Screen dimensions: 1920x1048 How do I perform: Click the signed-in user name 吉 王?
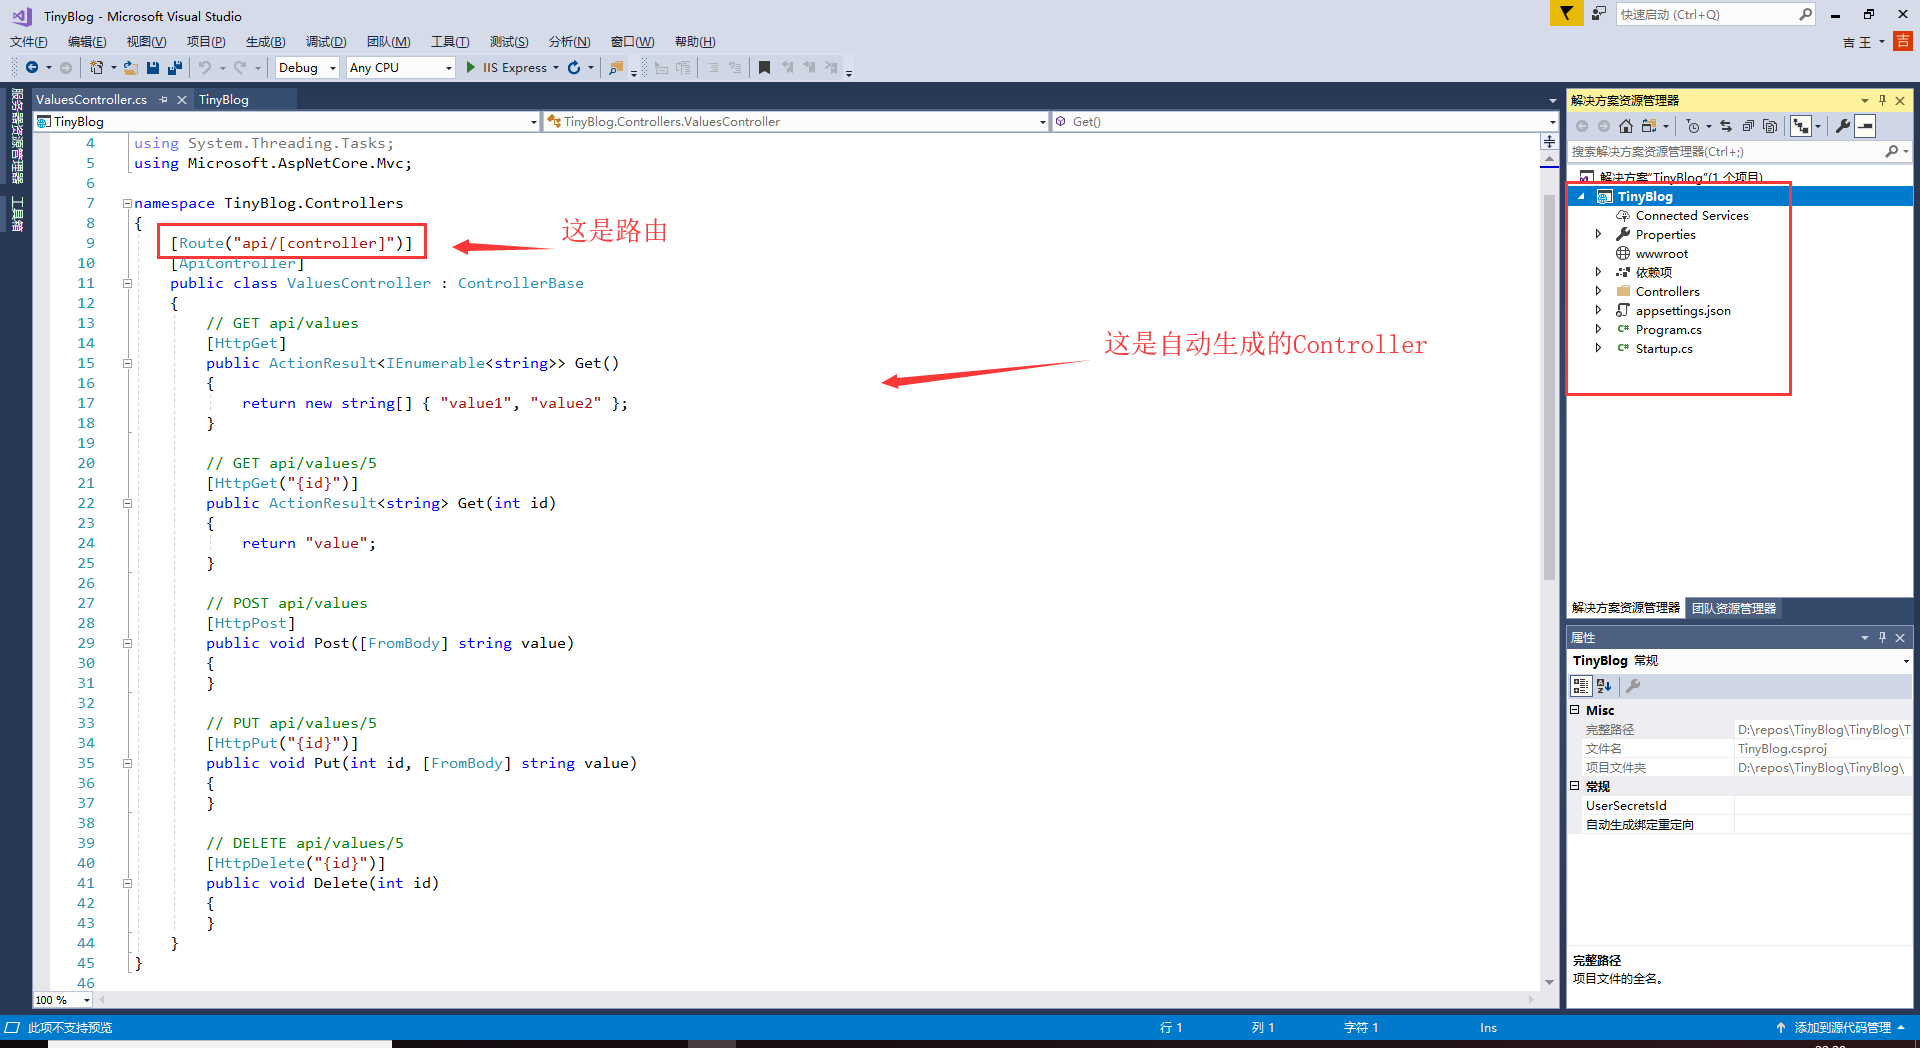pos(1857,42)
